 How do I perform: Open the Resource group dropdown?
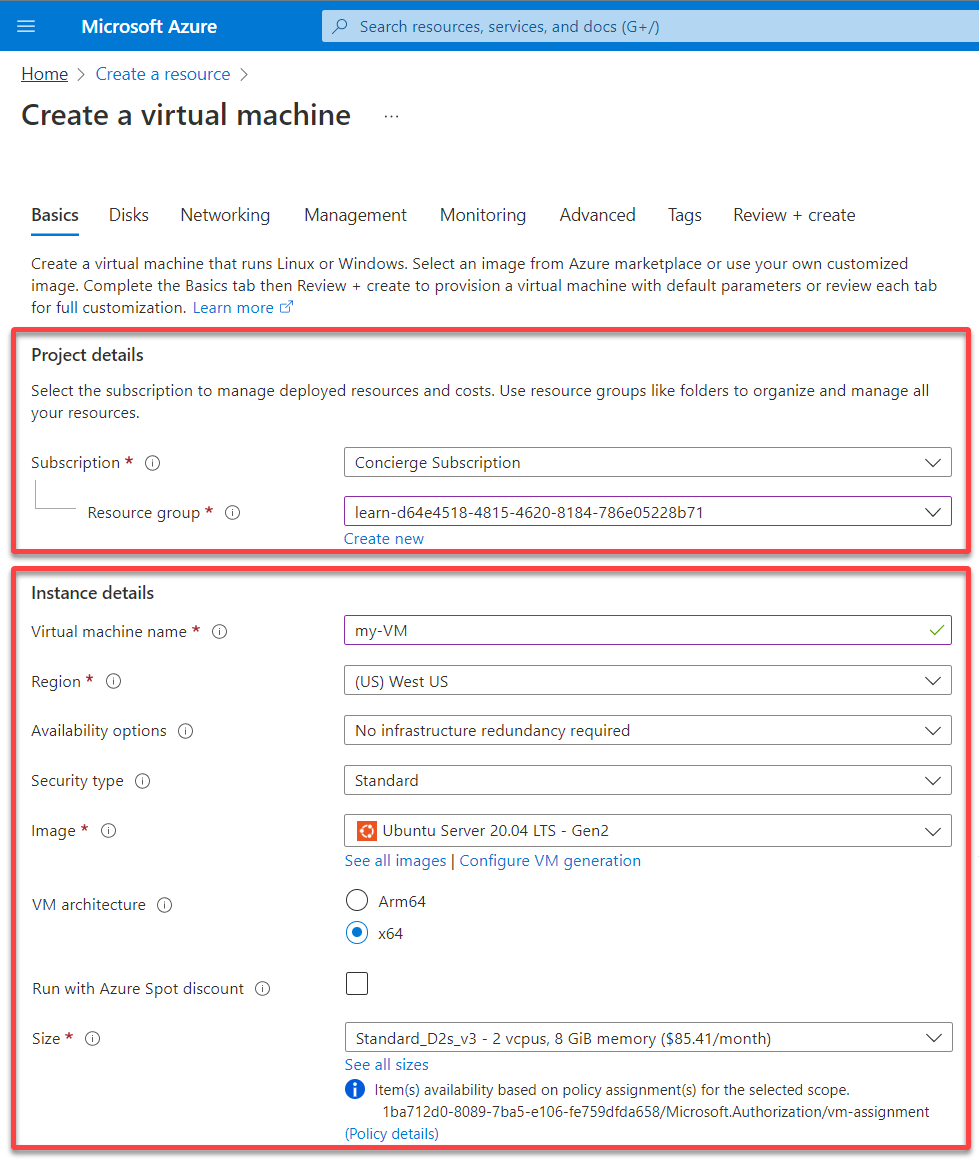[x=648, y=511]
